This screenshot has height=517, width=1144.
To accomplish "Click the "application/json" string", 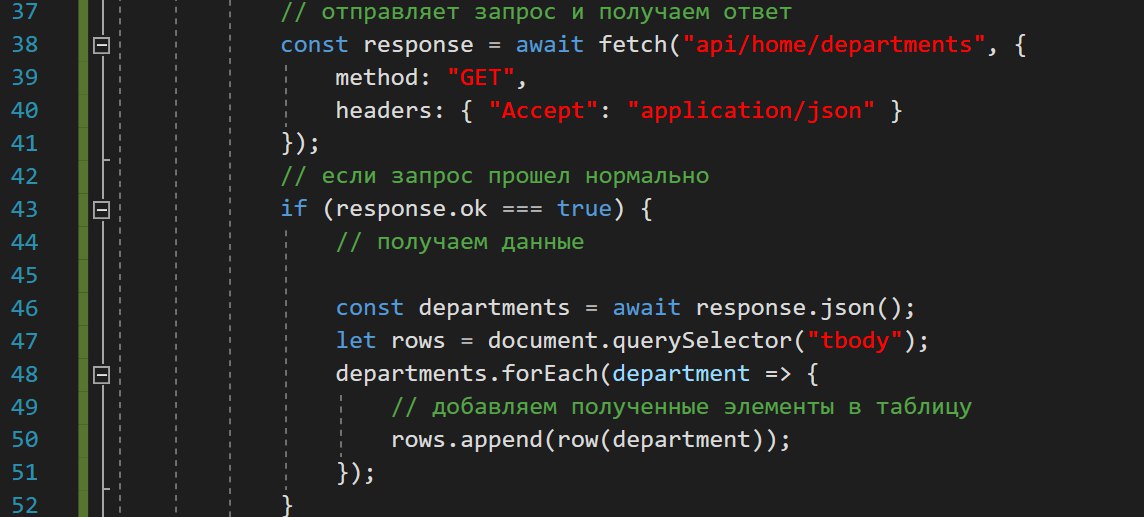I will (x=751, y=111).
